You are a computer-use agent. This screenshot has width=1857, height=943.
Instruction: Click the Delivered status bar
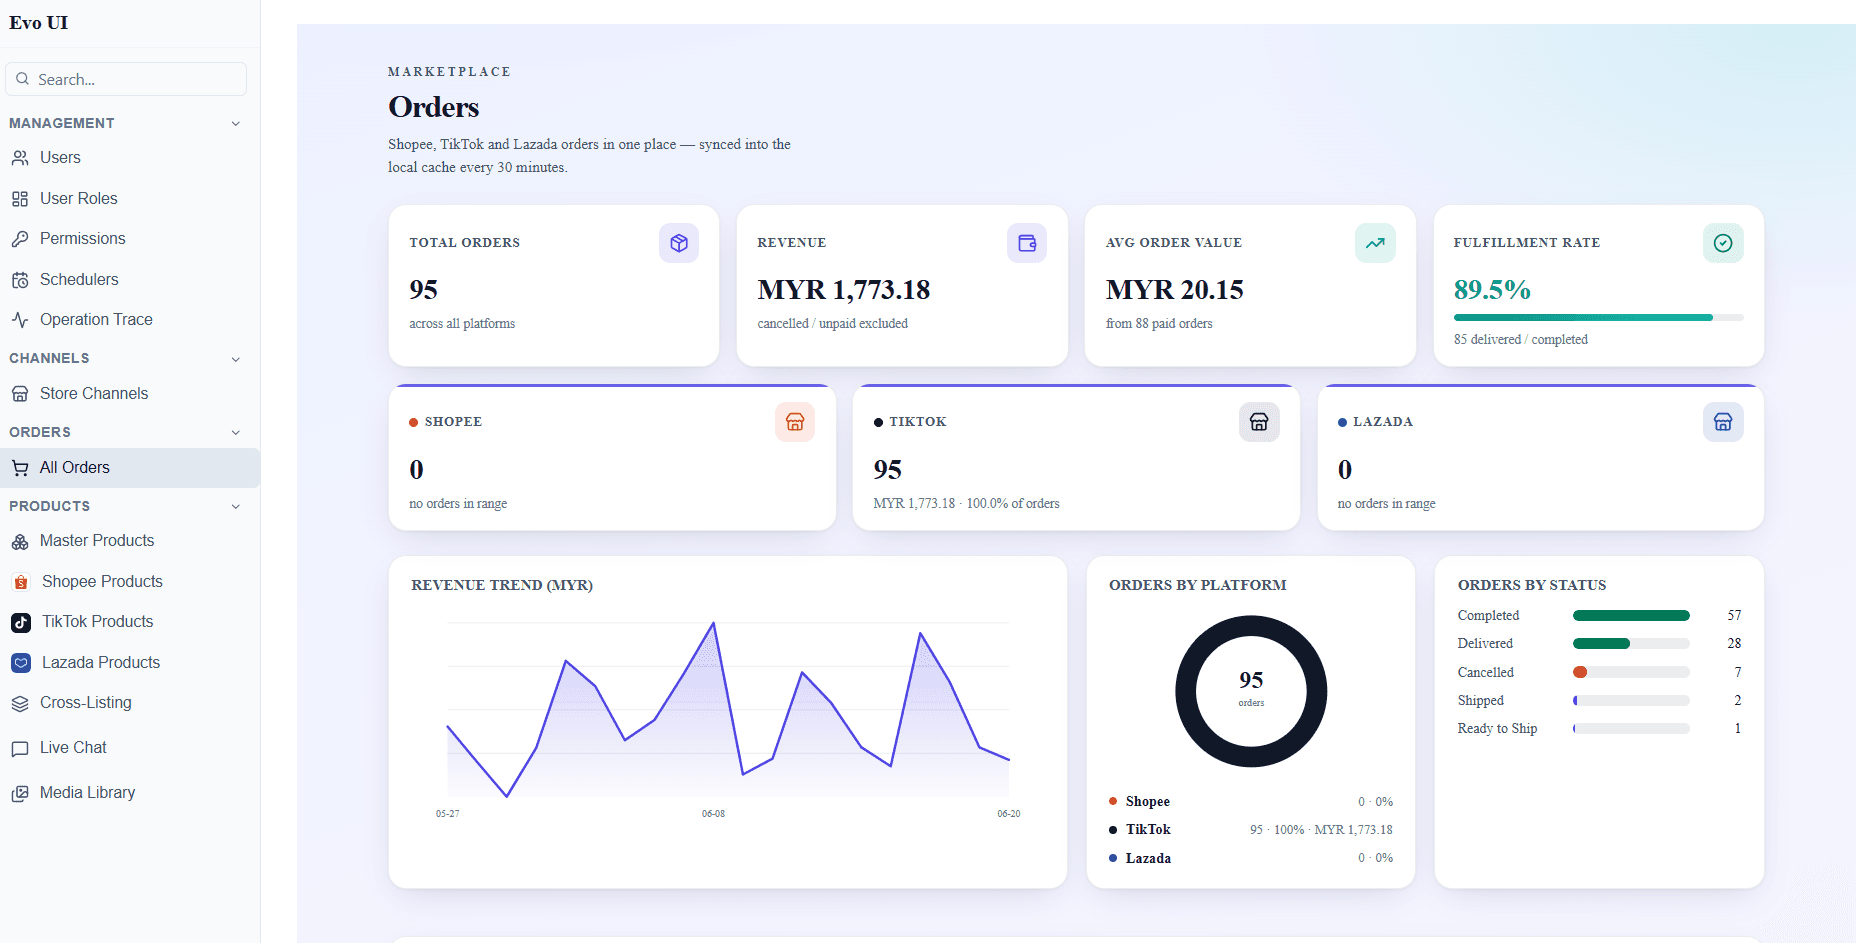tap(1631, 644)
